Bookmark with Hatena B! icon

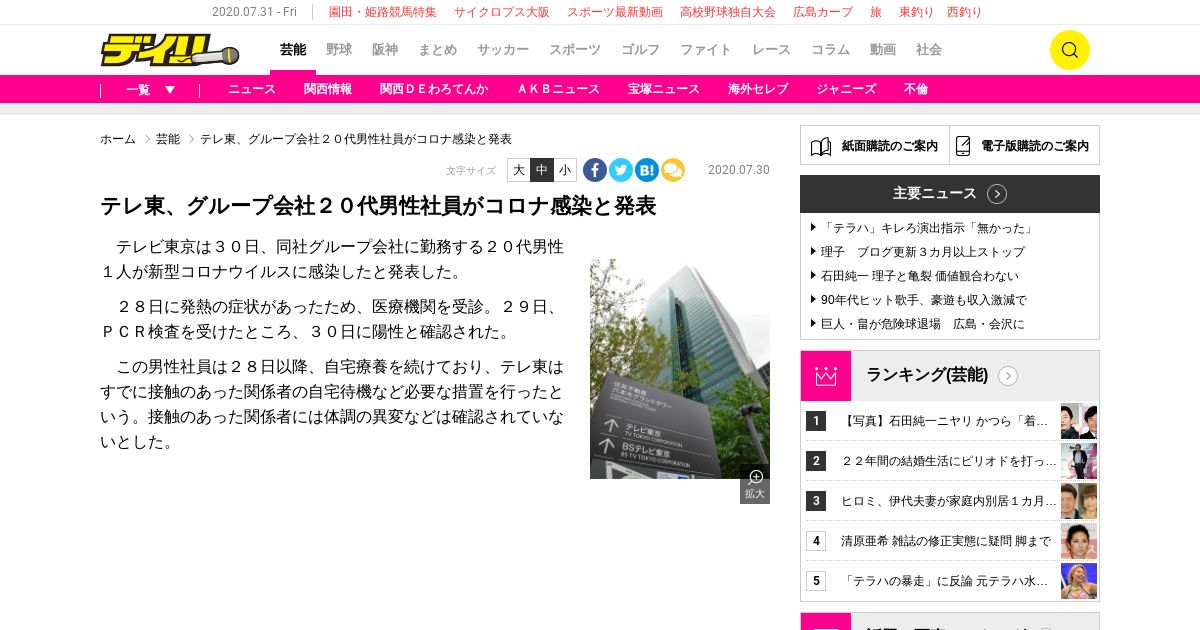(x=647, y=170)
